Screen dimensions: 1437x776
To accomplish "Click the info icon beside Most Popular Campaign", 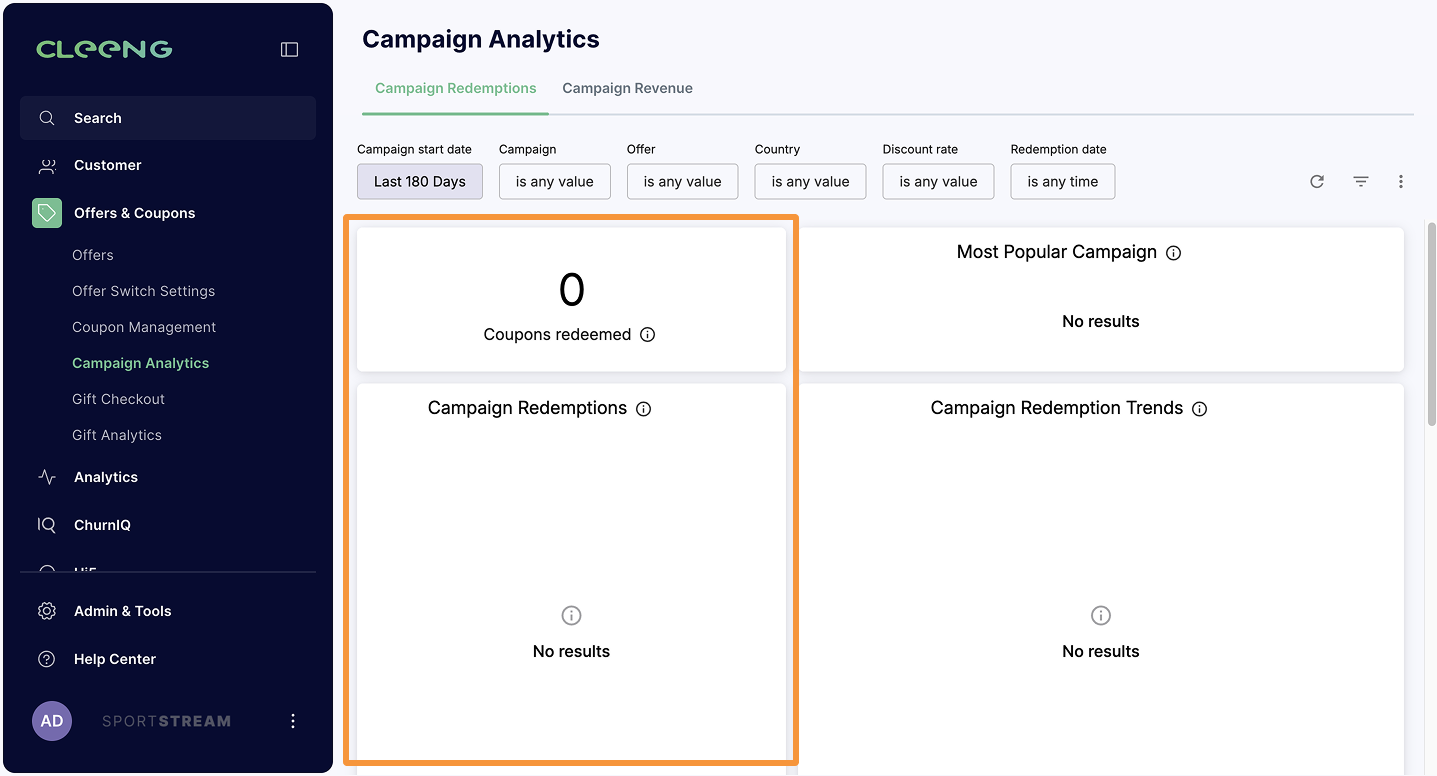I will (x=1174, y=253).
